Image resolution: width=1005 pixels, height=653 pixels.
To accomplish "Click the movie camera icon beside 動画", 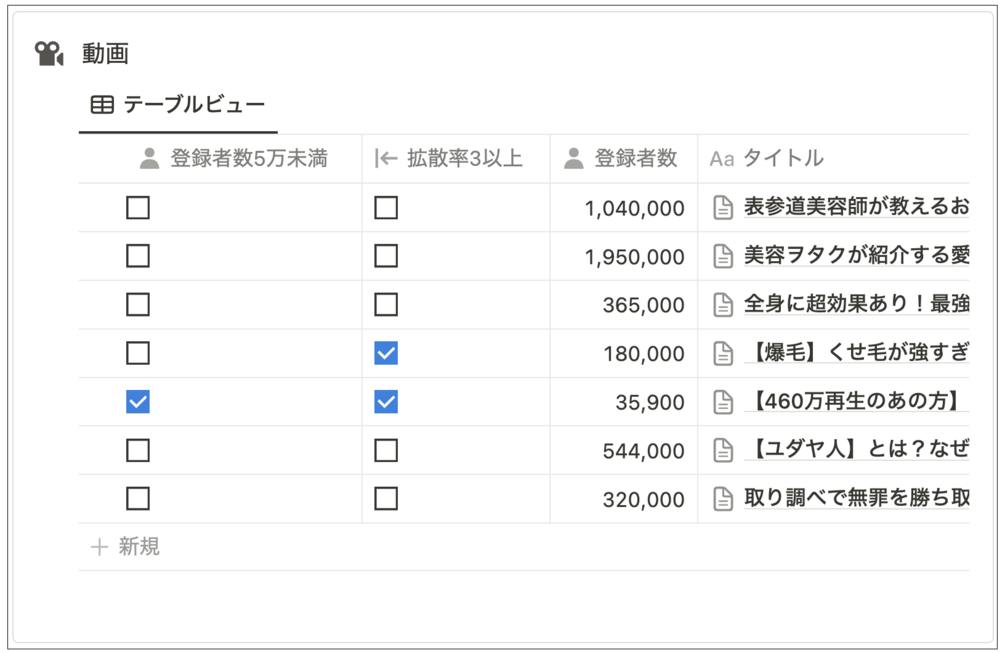I will pos(49,53).
